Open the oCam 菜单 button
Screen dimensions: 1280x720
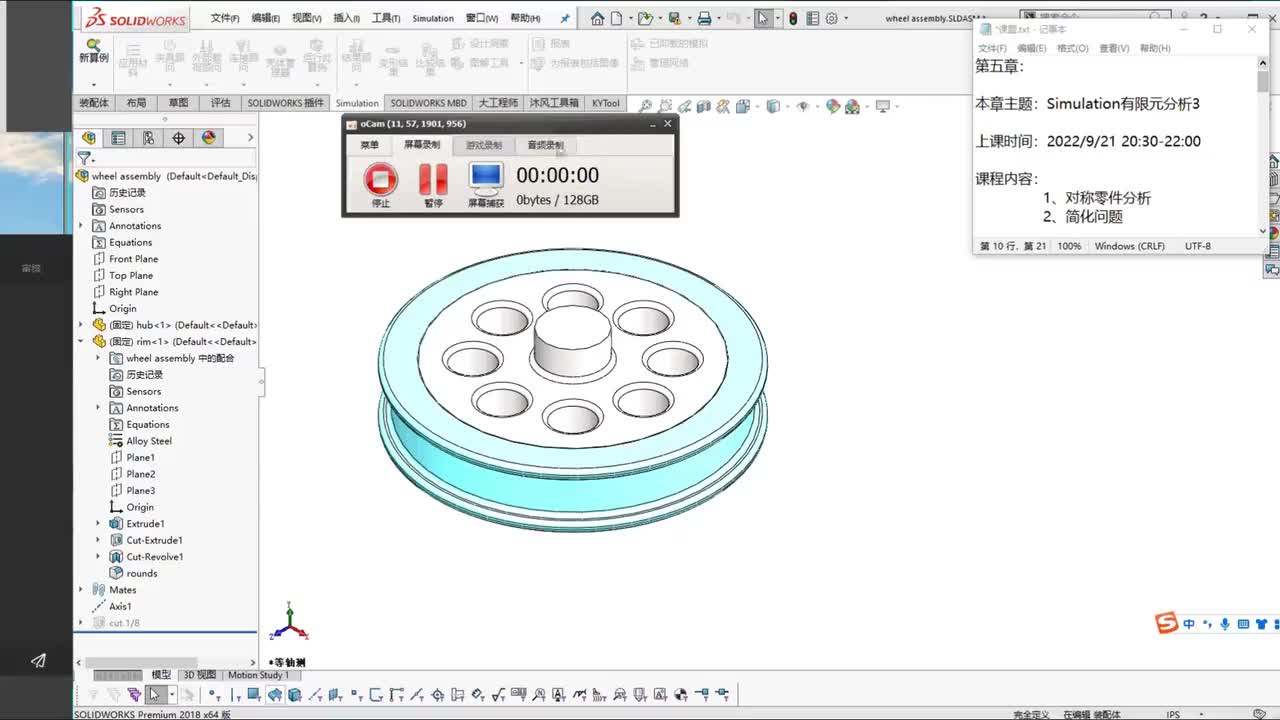pyautogui.click(x=370, y=145)
